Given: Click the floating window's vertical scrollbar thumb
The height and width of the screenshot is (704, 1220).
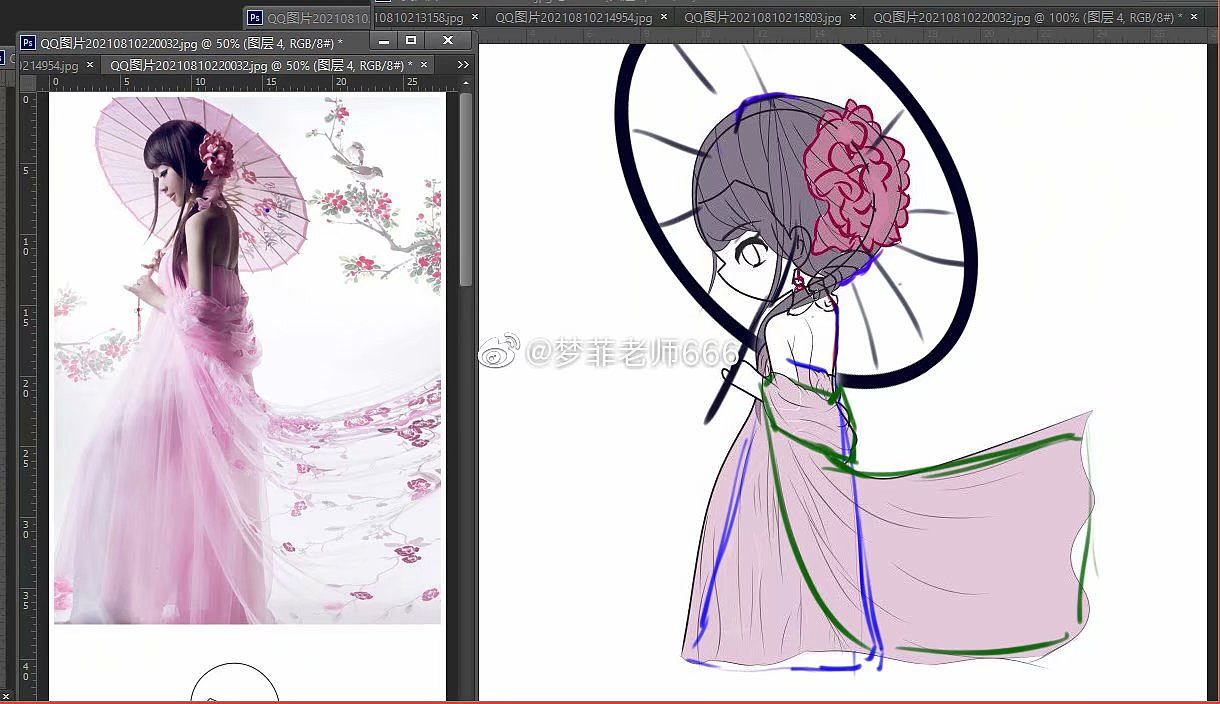Looking at the screenshot, I should (x=466, y=190).
